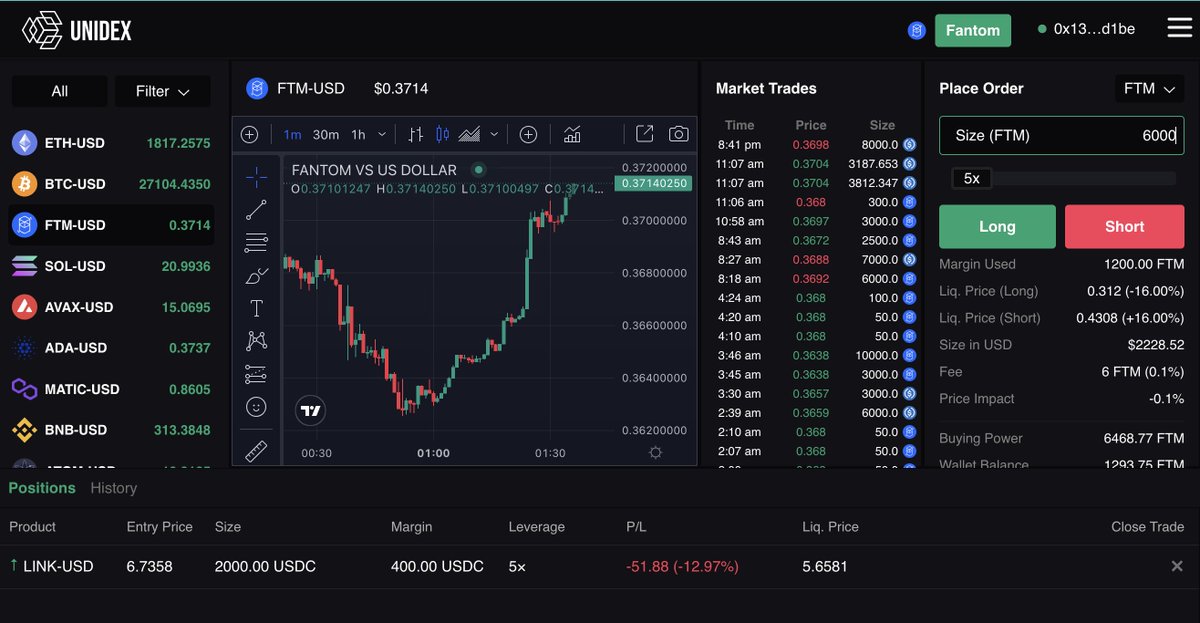
Task: Open the emoji icons tool
Action: [x=256, y=407]
